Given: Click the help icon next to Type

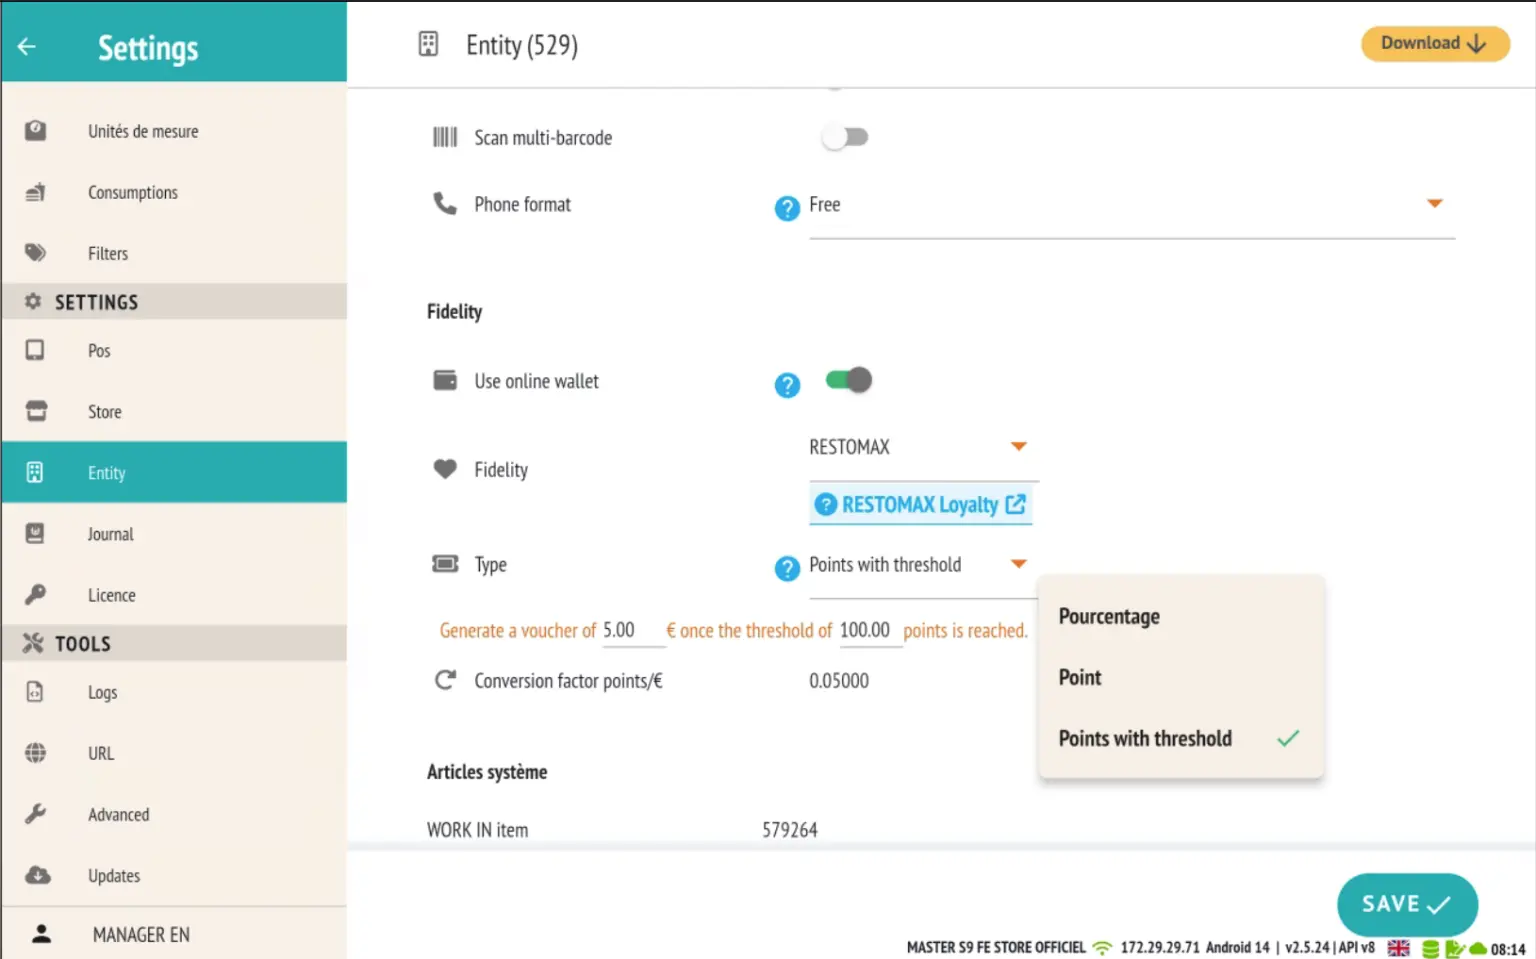Looking at the screenshot, I should click(x=787, y=569).
